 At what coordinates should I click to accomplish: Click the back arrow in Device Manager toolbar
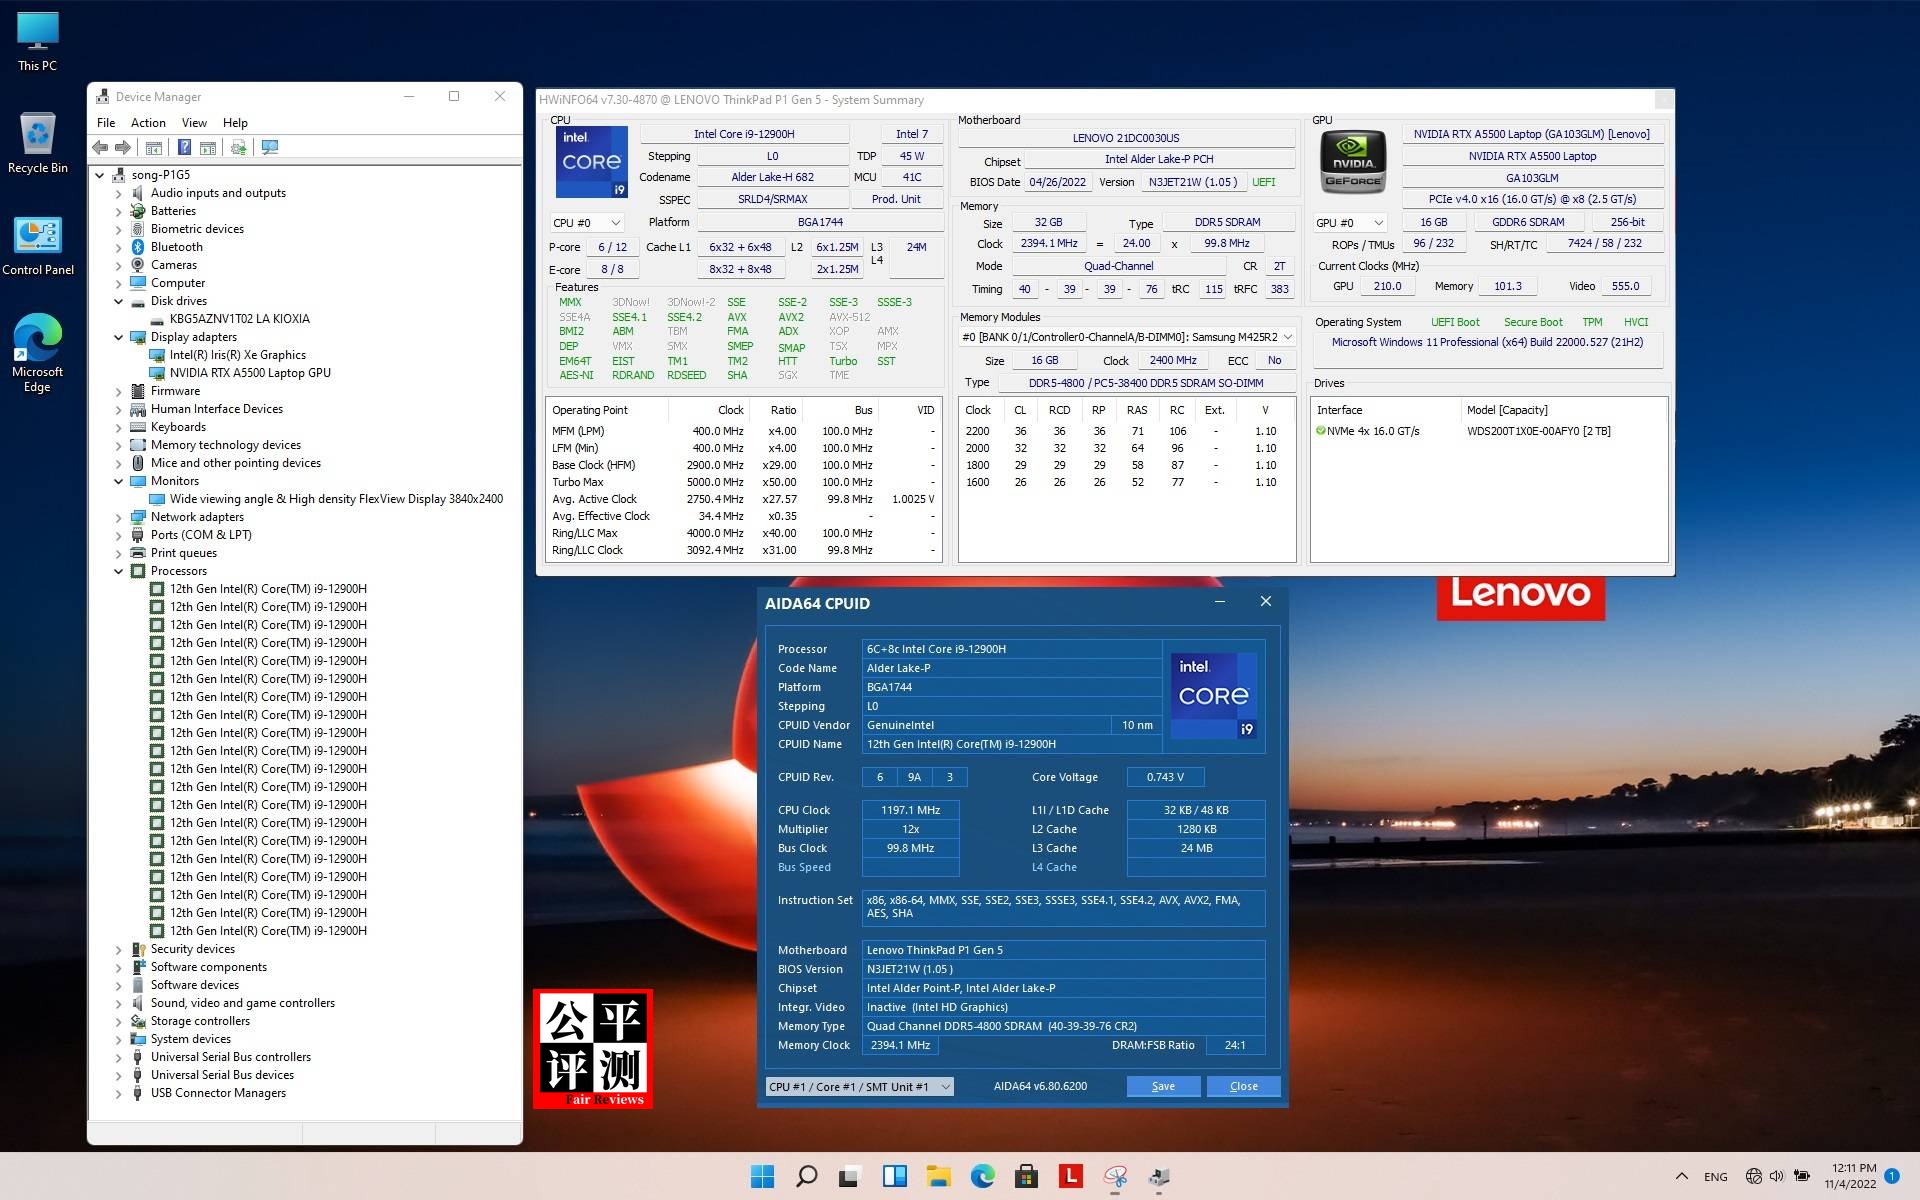tap(100, 147)
